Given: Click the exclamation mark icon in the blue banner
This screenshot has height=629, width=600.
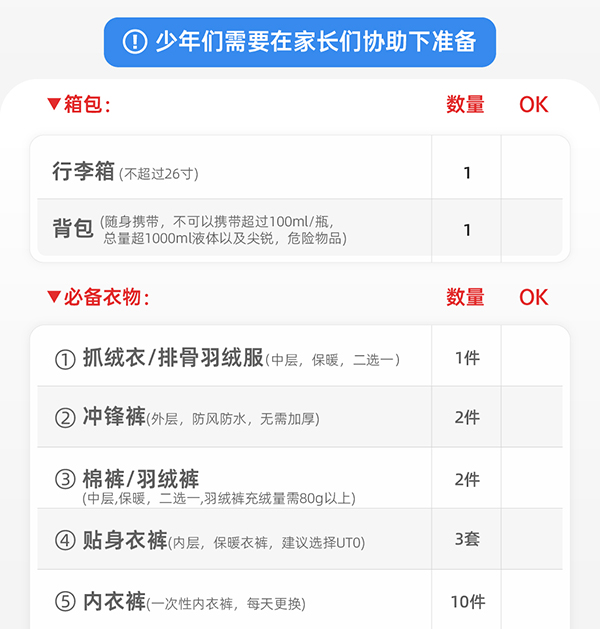Looking at the screenshot, I should tap(135, 41).
